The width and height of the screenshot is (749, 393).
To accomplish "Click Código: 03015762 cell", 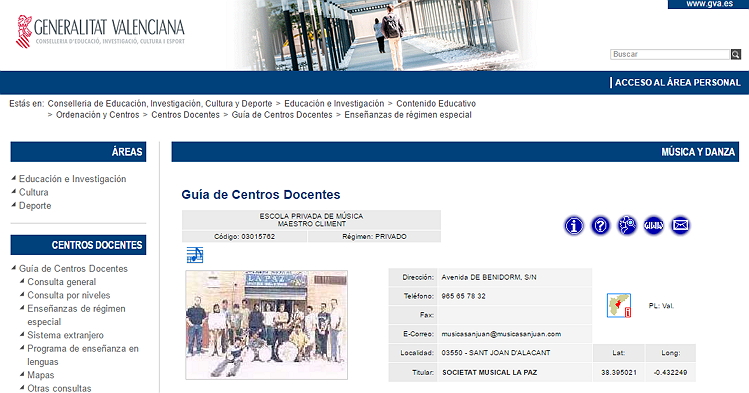I will 245,237.
